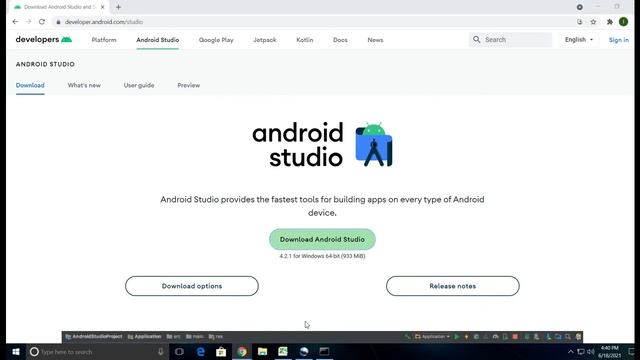Show hidden system tray icons
The width and height of the screenshot is (640, 360).
click(x=571, y=351)
